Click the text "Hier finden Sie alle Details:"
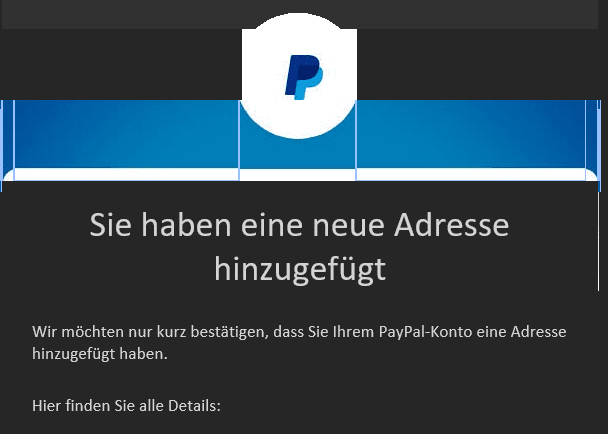Viewport: 608px width, 434px height. coord(126,406)
